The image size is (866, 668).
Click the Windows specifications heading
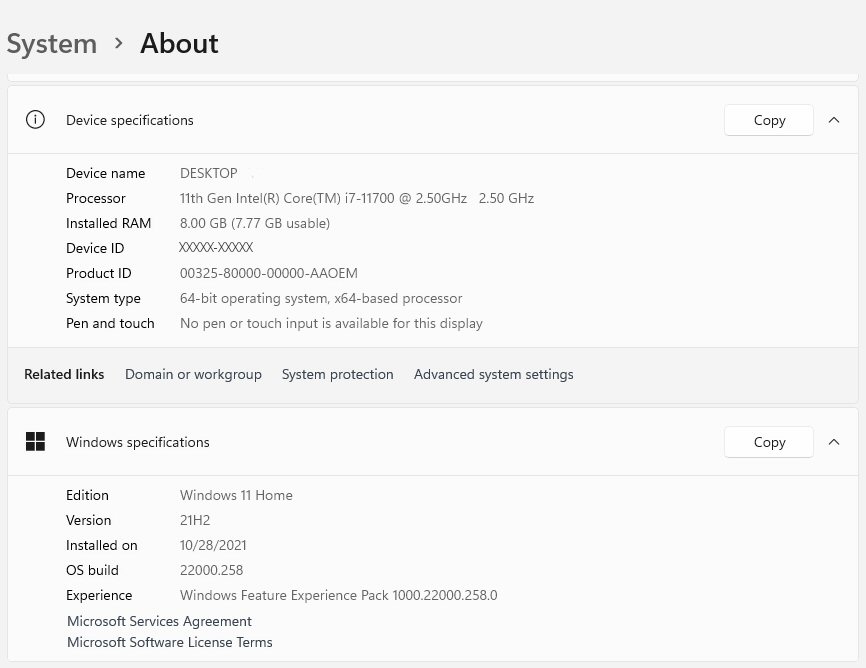pos(138,442)
